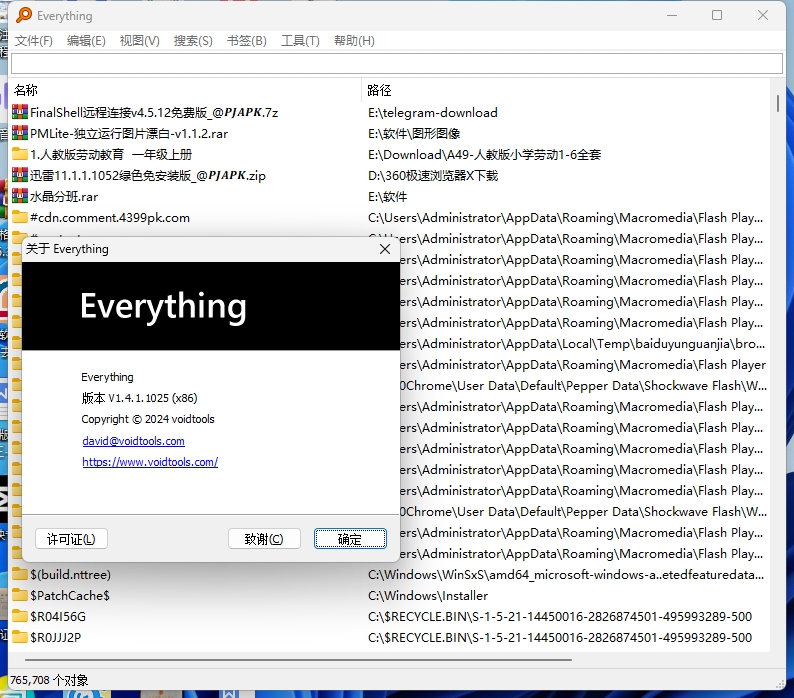Click the Everything magnifier app icon in title bar

coord(23,15)
